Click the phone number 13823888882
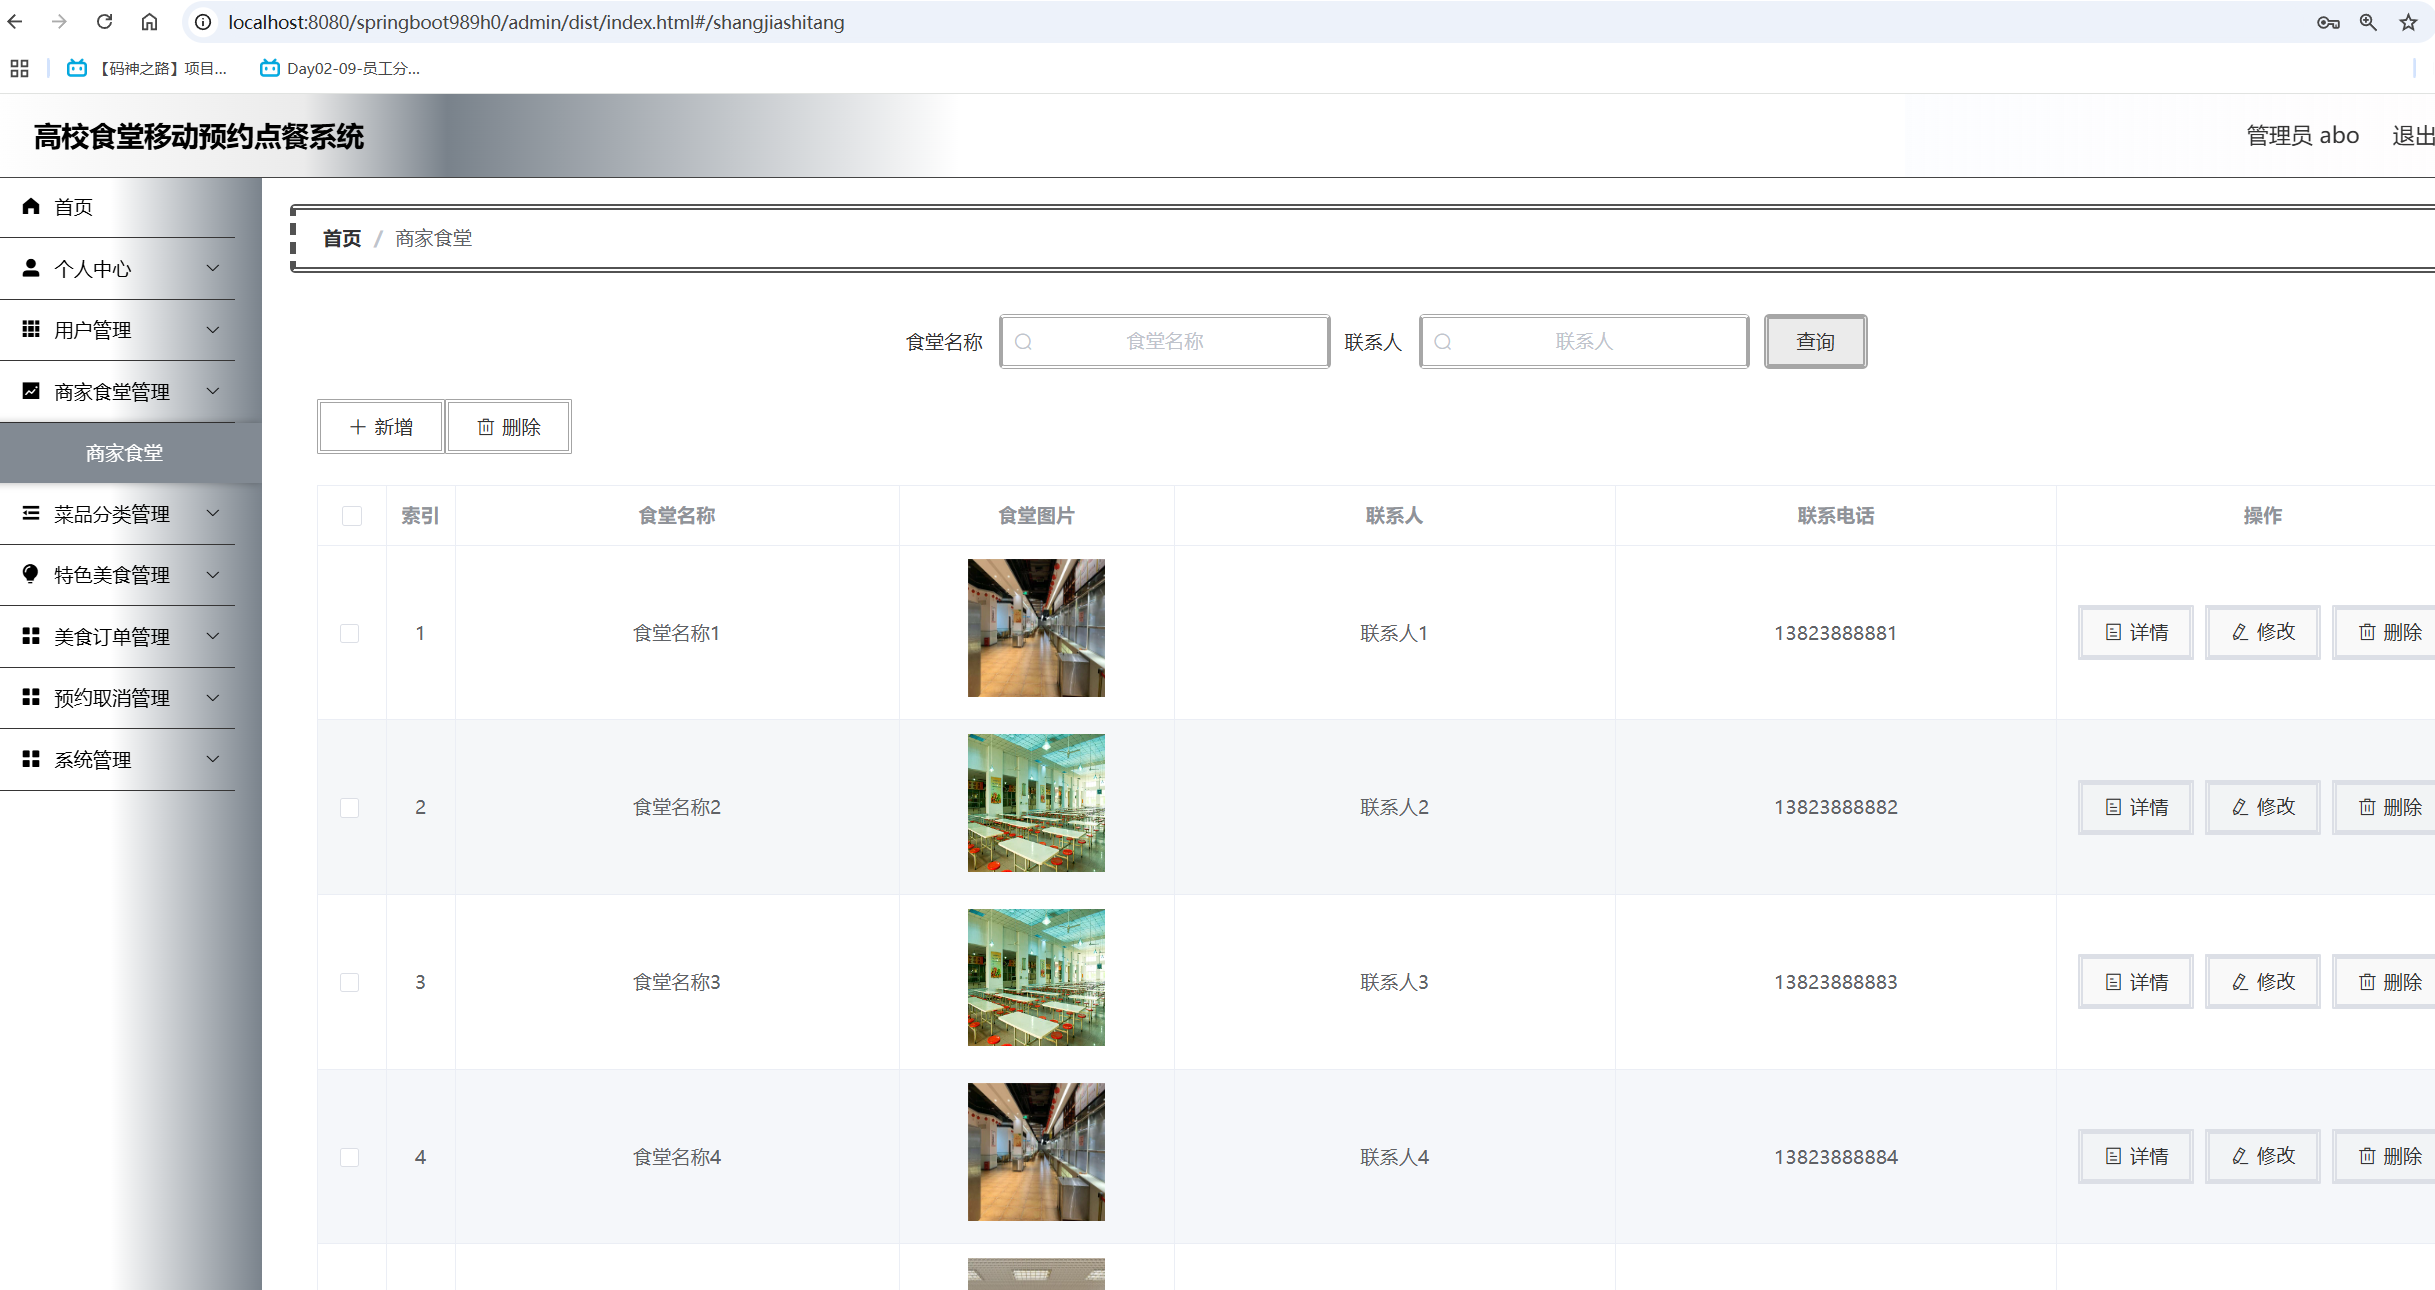This screenshot has width=2435, height=1290. coord(1836,807)
